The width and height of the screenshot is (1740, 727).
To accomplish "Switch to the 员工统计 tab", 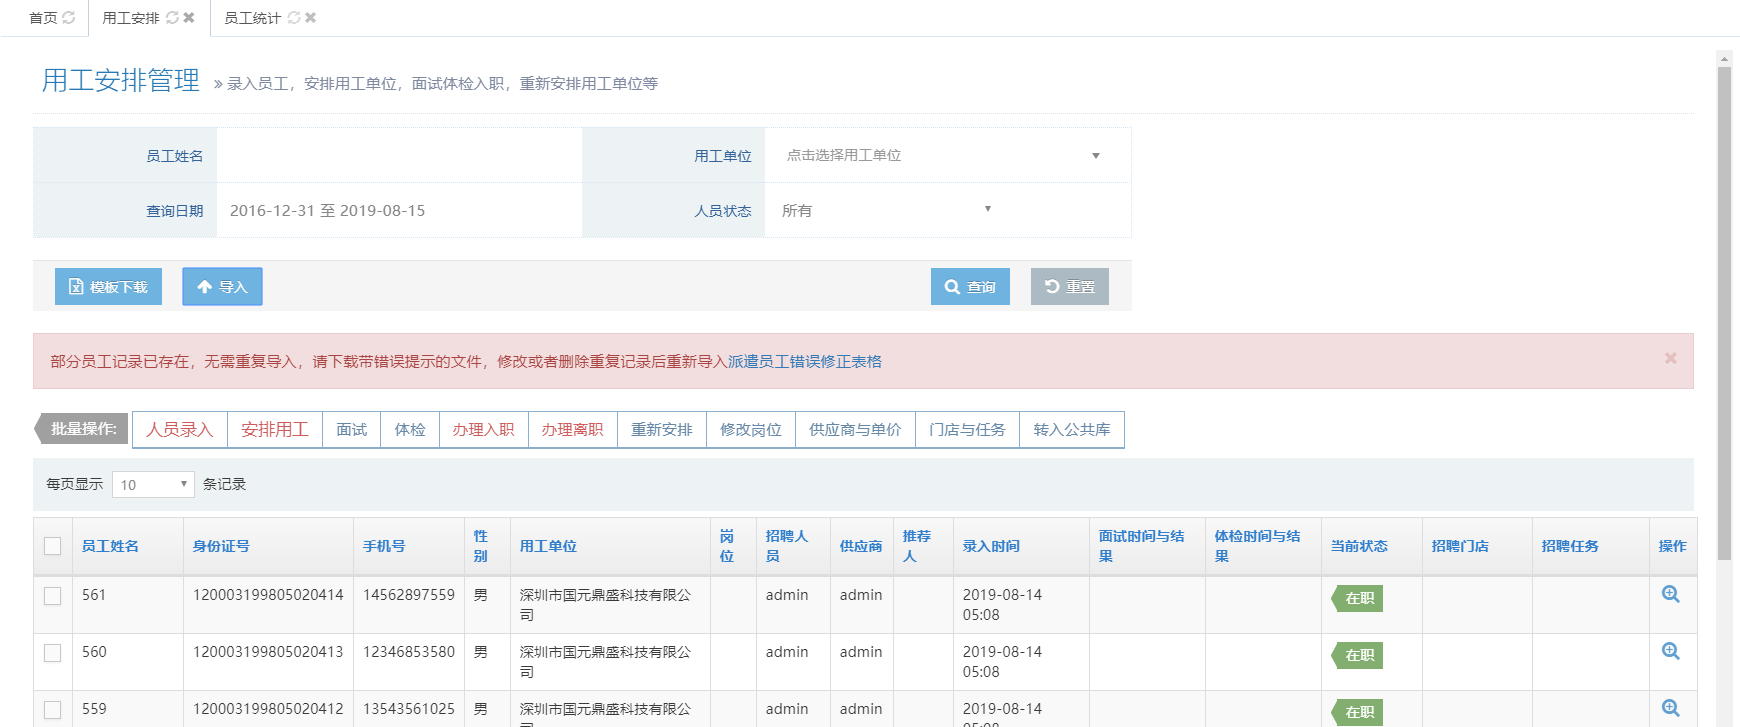I will click(x=252, y=18).
